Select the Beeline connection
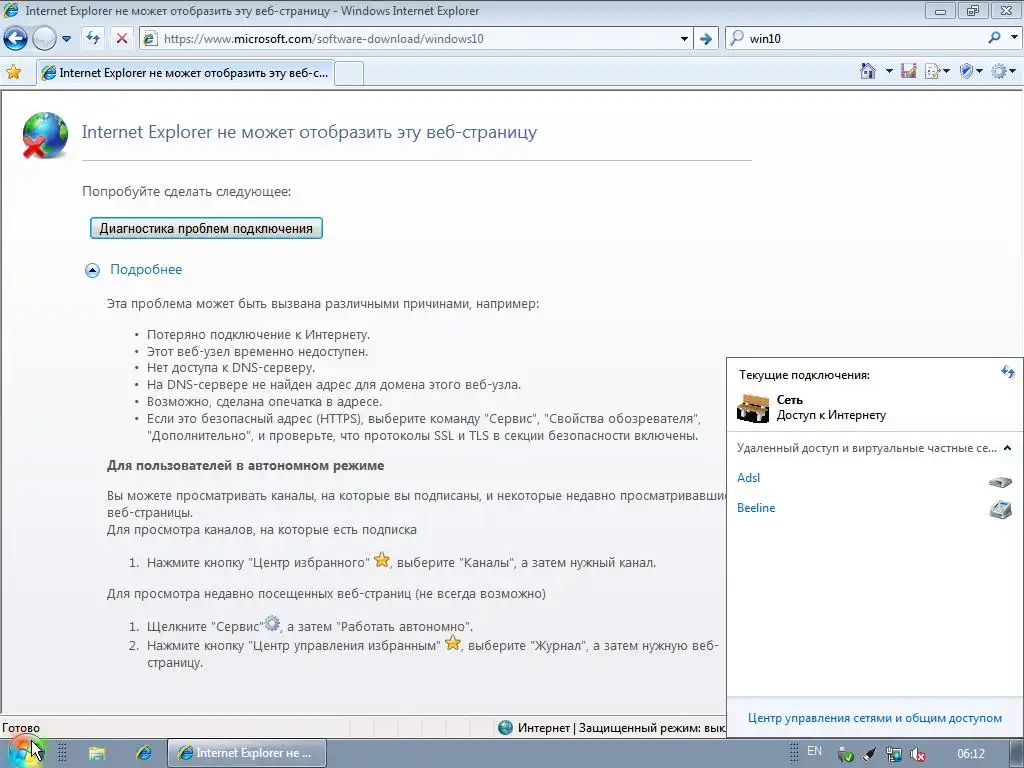This screenshot has width=1024, height=768. tap(756, 508)
